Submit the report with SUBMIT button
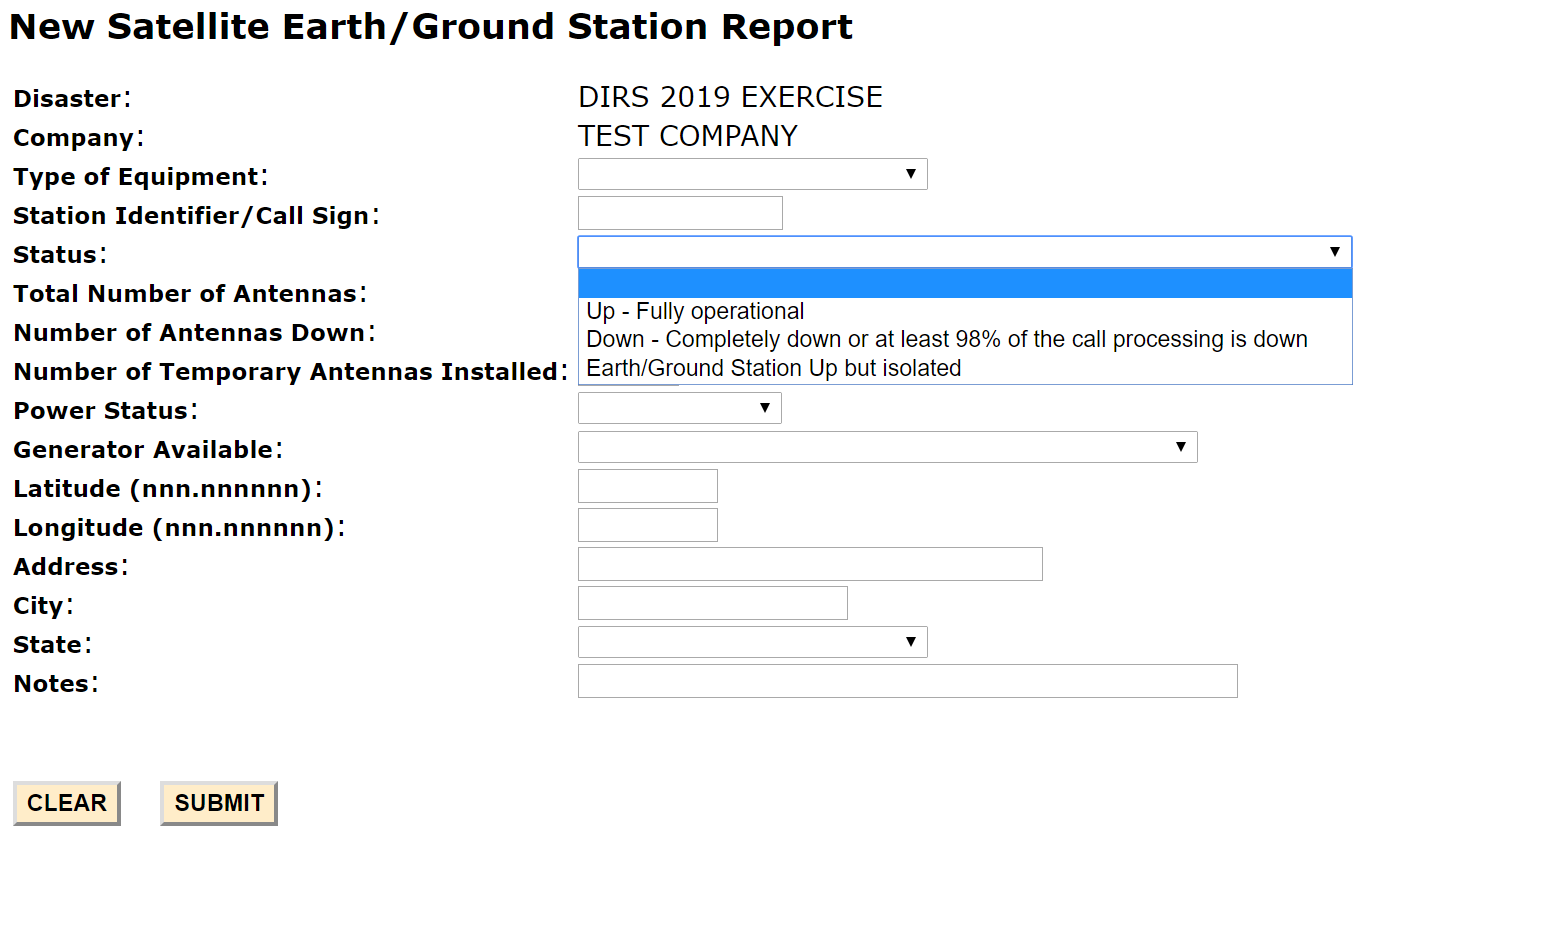 pyautogui.click(x=219, y=803)
